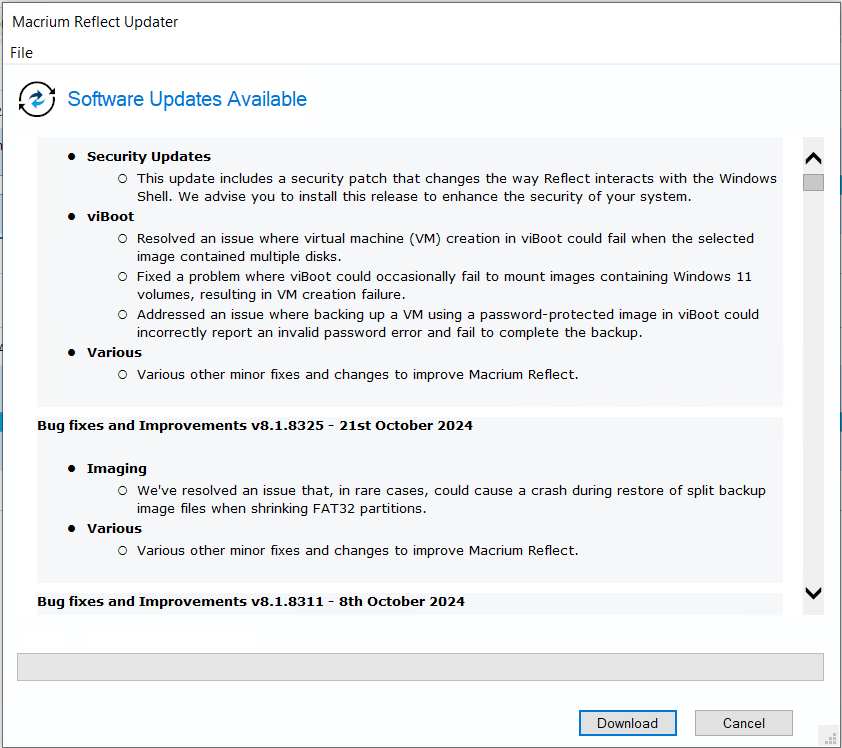Image resolution: width=842 pixels, height=748 pixels.
Task: Click the Software Updates Available heading
Action: [187, 99]
